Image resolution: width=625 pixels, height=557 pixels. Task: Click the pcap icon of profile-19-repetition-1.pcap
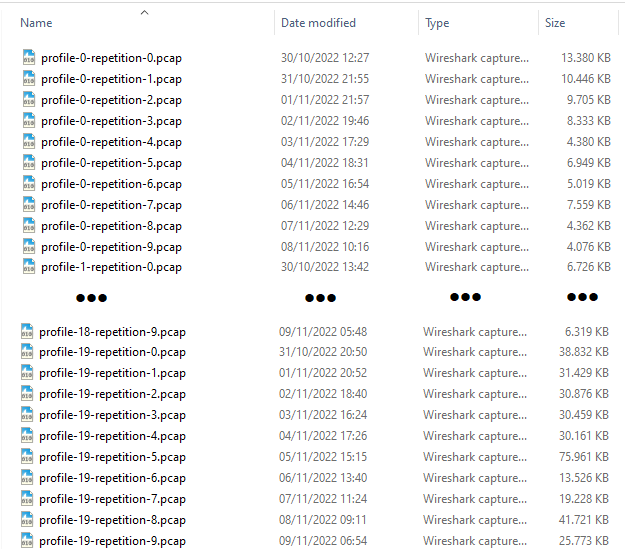(x=27, y=372)
